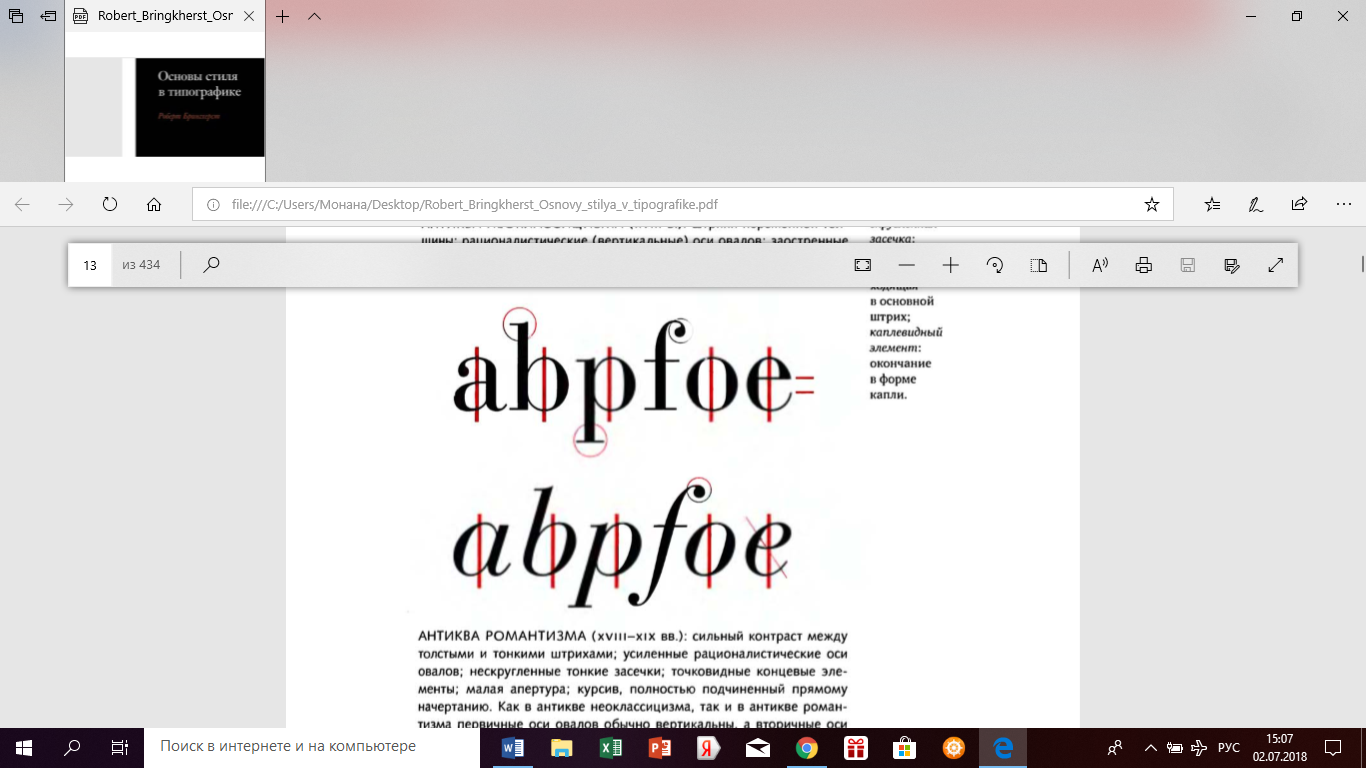Launch Google Chrome from the taskbar
This screenshot has height=768, width=1366.
click(806, 747)
